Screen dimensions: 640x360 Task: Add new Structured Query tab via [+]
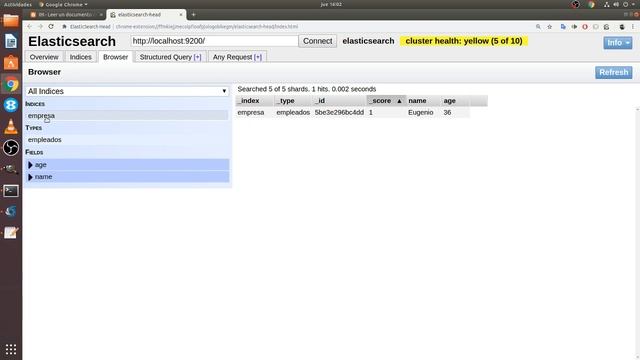[198, 57]
